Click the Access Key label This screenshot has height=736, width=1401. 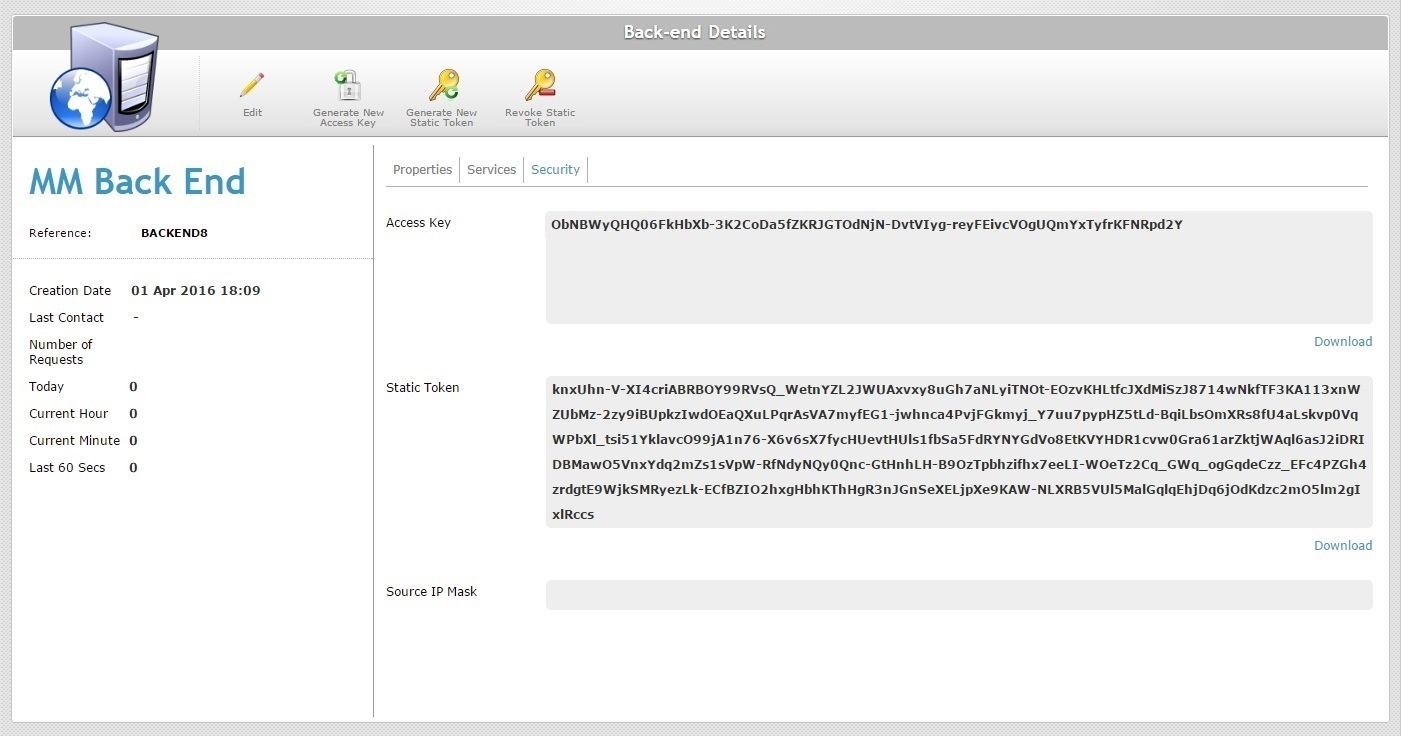tap(418, 223)
